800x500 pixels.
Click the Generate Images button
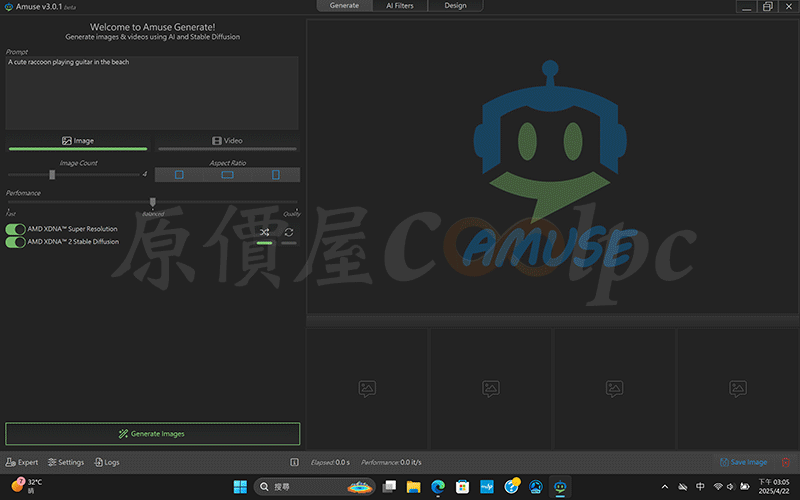coord(153,434)
